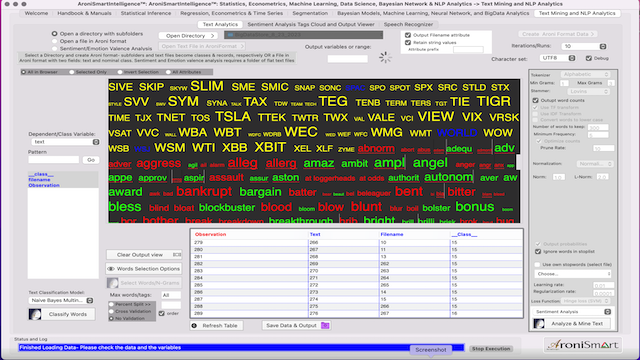
Task: Click the Classify Words moon icon
Action: coord(35,314)
